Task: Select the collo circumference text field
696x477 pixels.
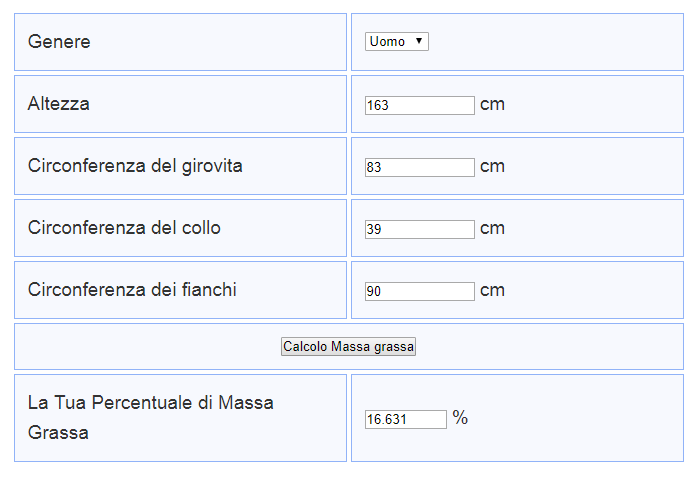Action: click(x=419, y=229)
